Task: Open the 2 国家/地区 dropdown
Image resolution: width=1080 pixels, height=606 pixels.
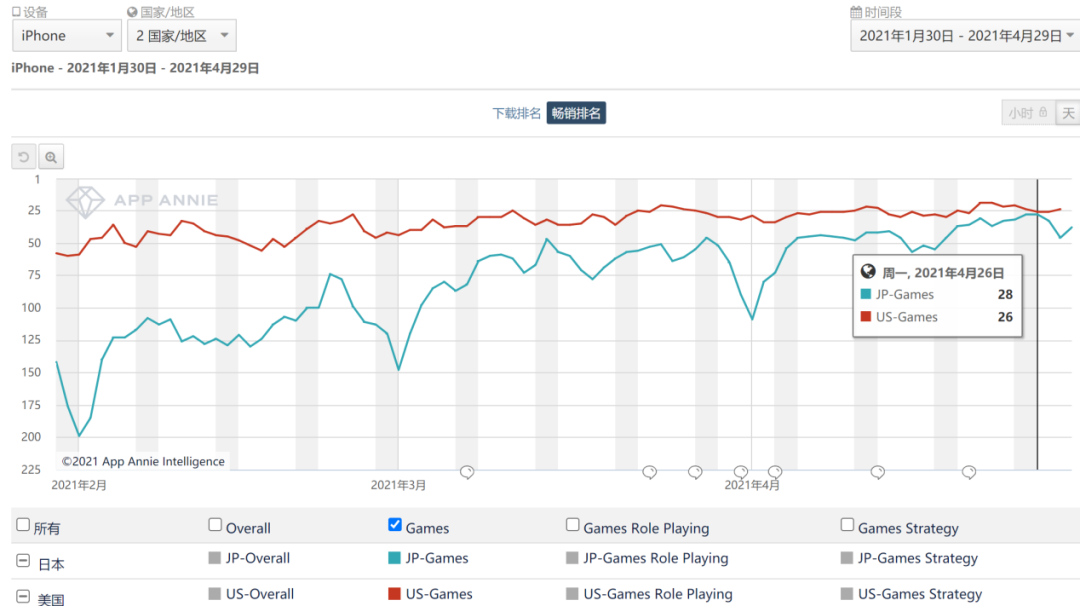Action: pyautogui.click(x=183, y=36)
